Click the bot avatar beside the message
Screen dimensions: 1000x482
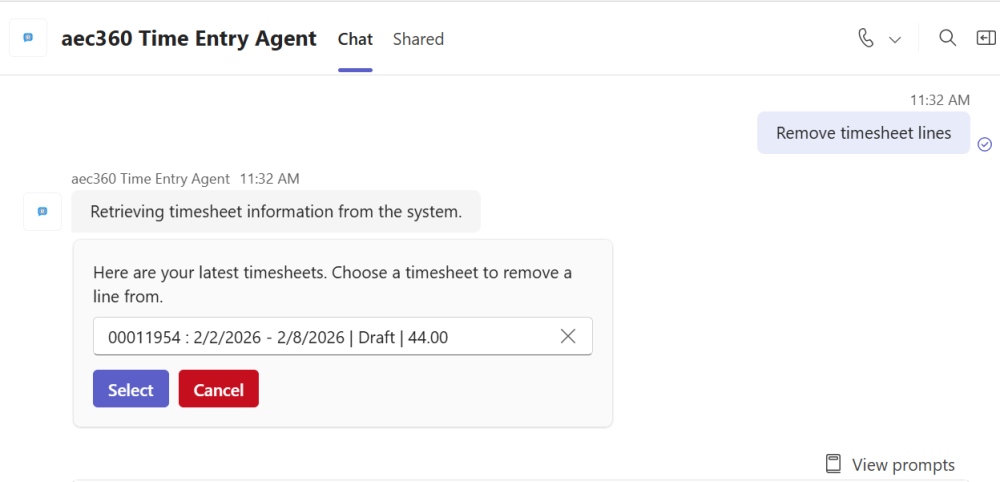coord(42,211)
